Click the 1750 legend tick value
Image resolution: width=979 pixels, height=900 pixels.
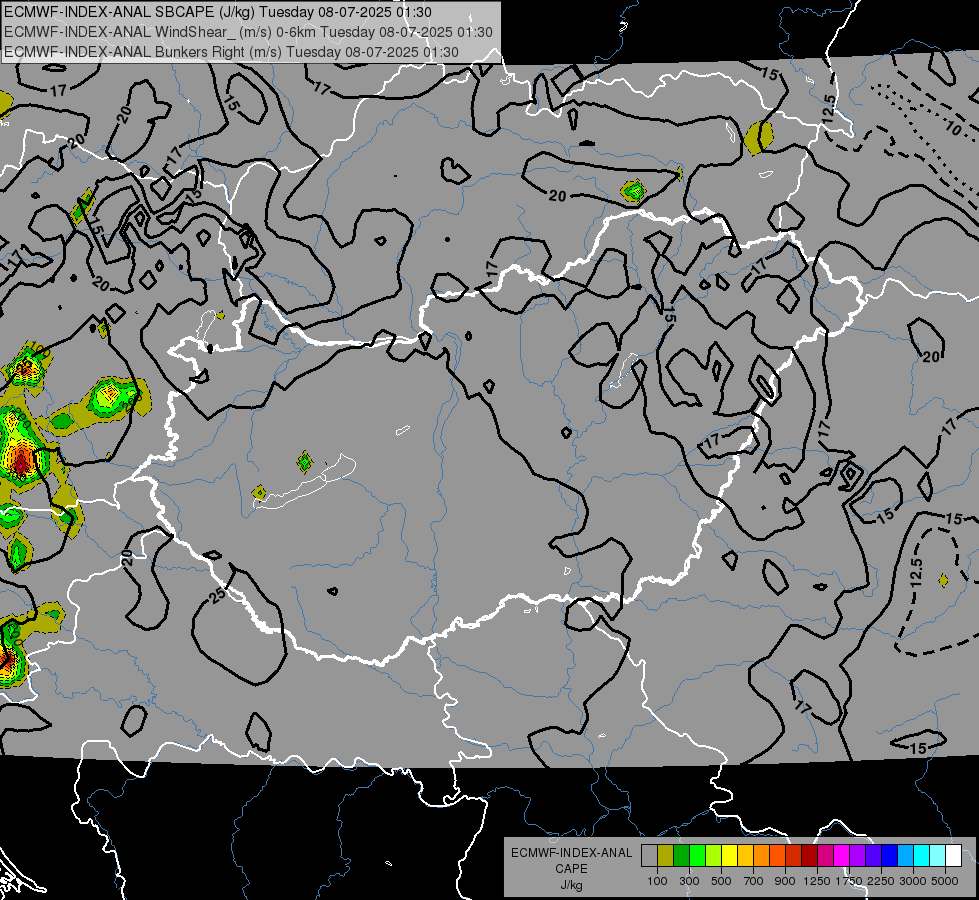[x=849, y=881]
